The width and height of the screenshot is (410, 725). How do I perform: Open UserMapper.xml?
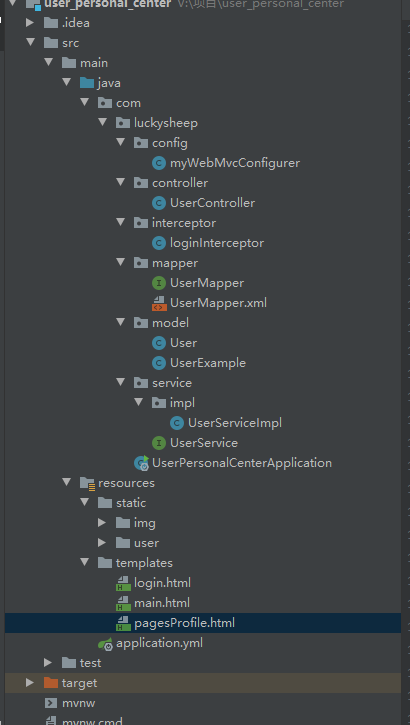pyautogui.click(x=218, y=303)
